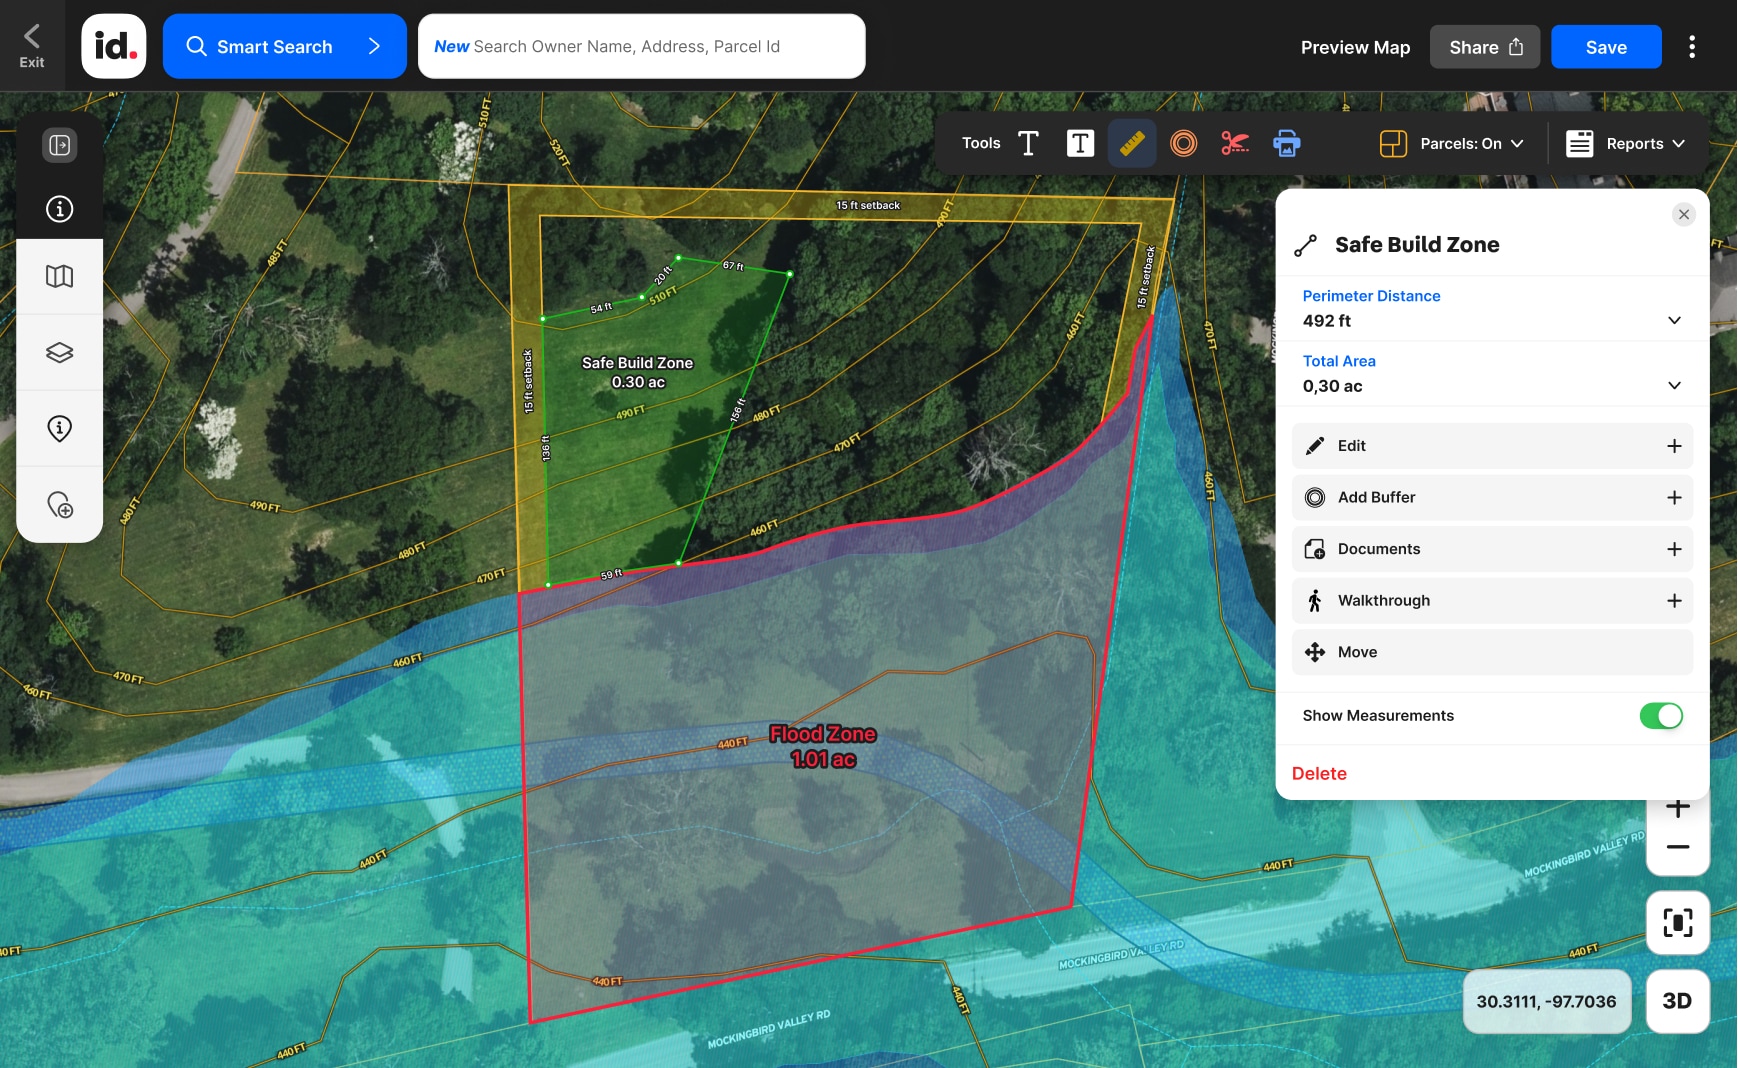
Task: Collapse the left sidebar panel
Action: point(59,144)
